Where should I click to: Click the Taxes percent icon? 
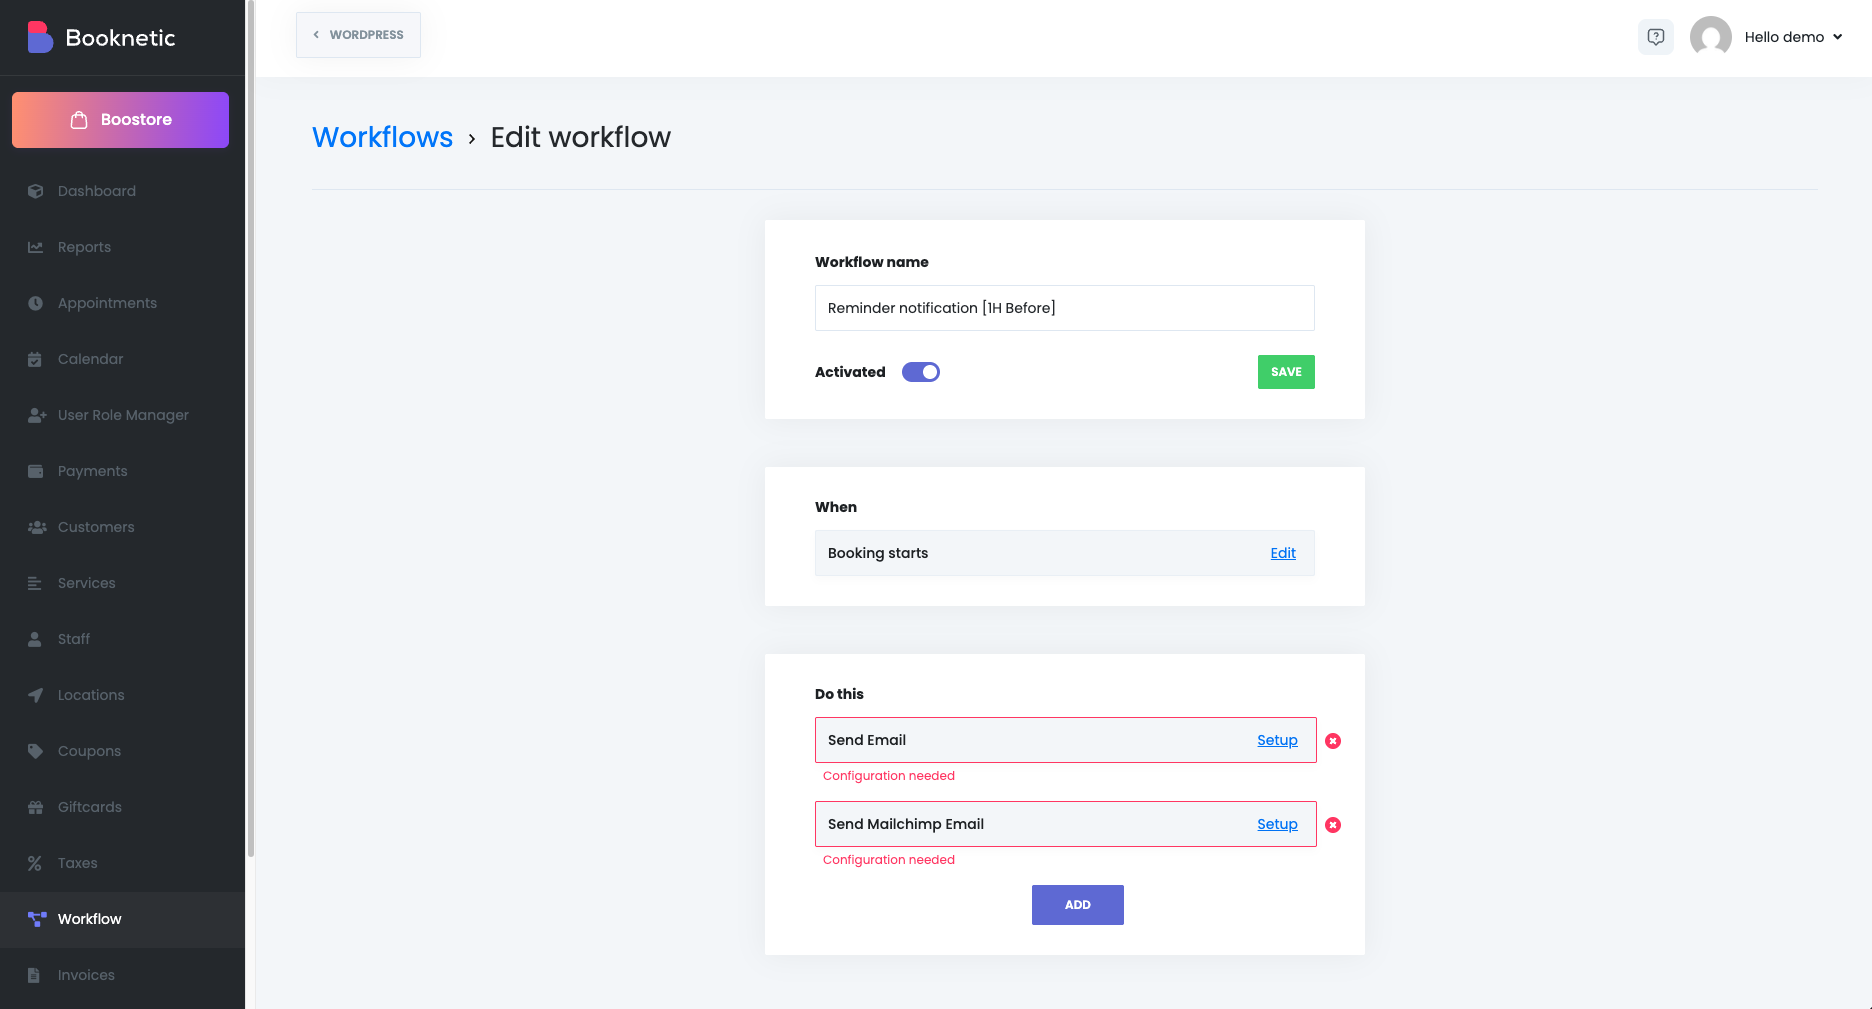(x=35, y=863)
